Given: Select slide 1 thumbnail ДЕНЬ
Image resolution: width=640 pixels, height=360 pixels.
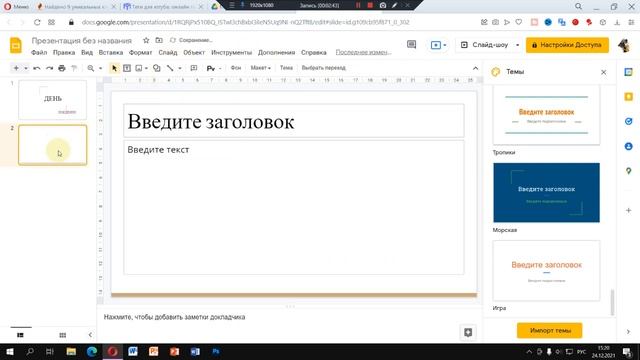Looking at the screenshot, I should [x=53, y=100].
